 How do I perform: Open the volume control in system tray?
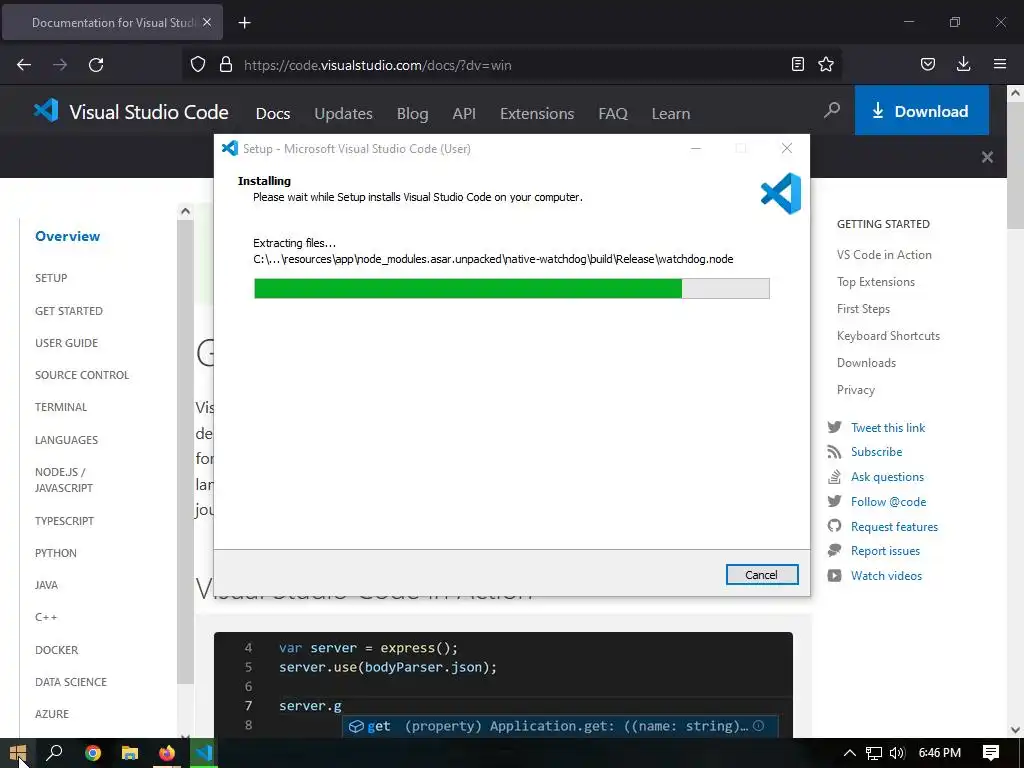point(897,753)
